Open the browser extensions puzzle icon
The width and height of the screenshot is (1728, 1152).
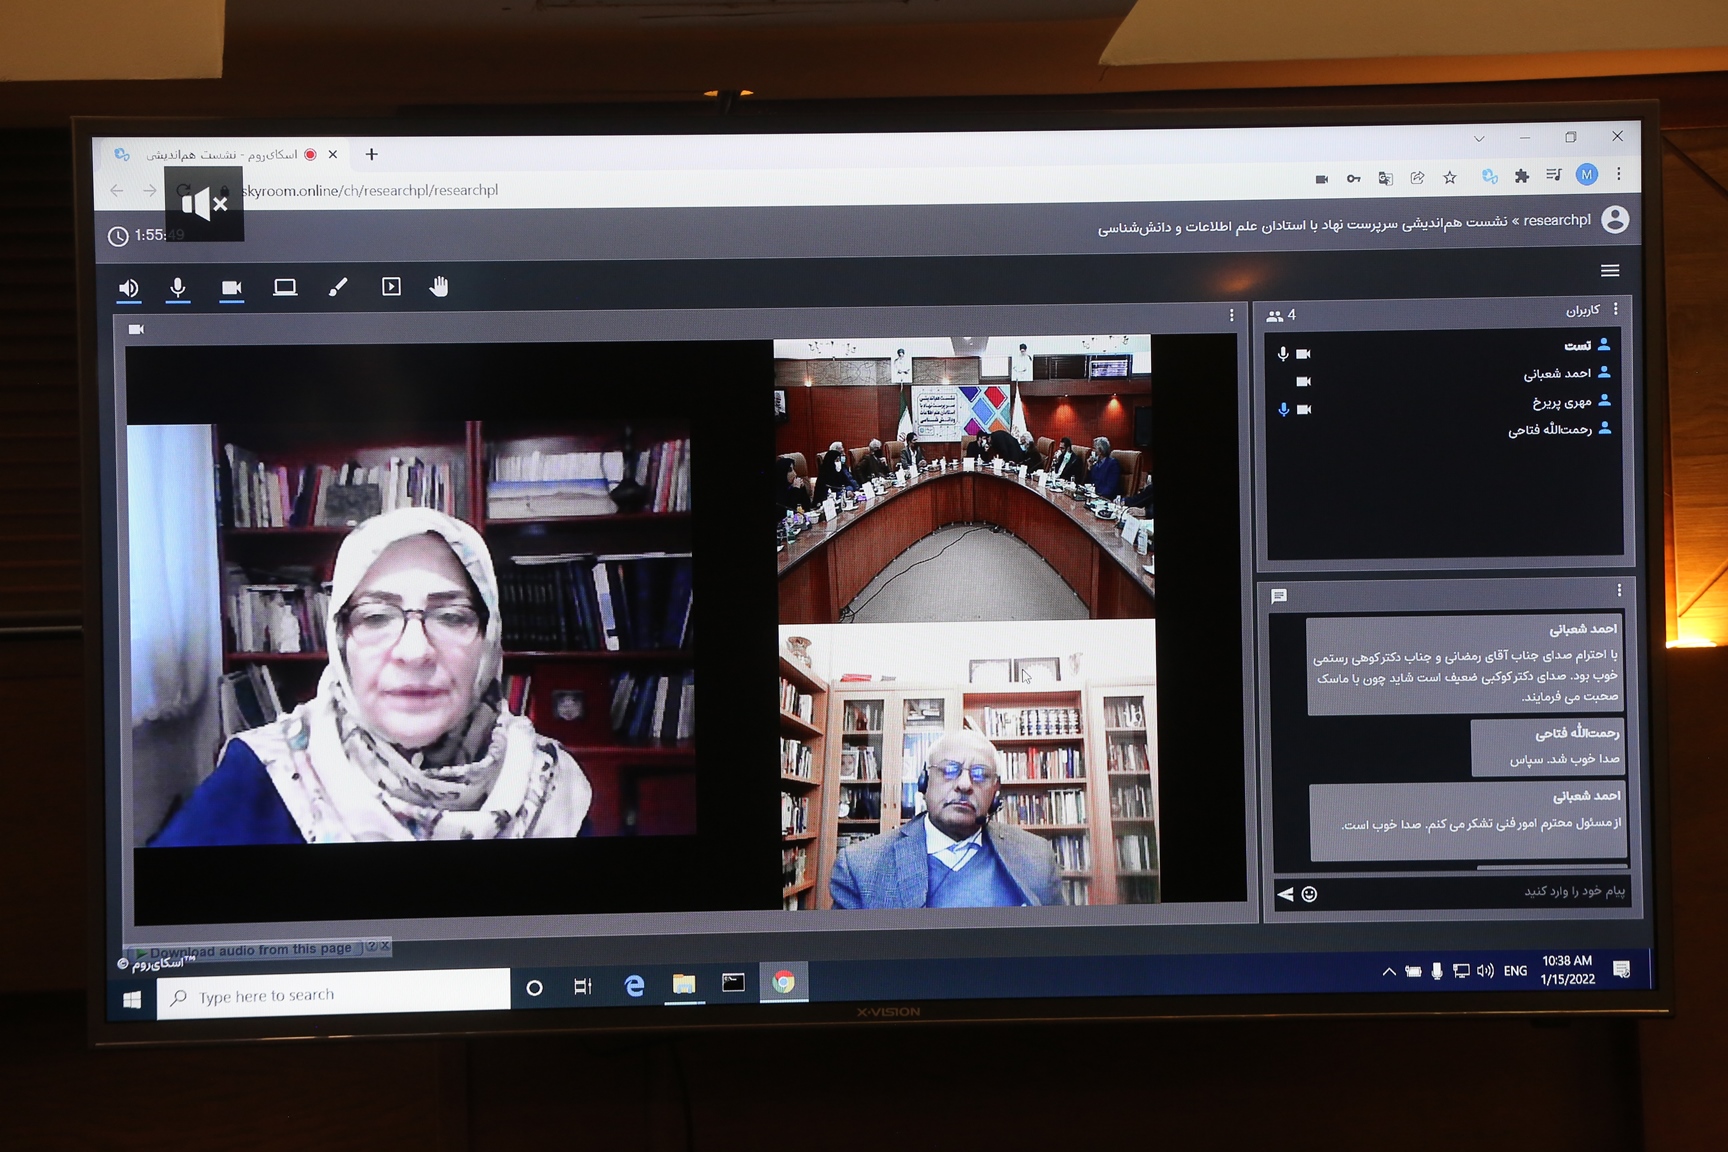click(x=1521, y=177)
